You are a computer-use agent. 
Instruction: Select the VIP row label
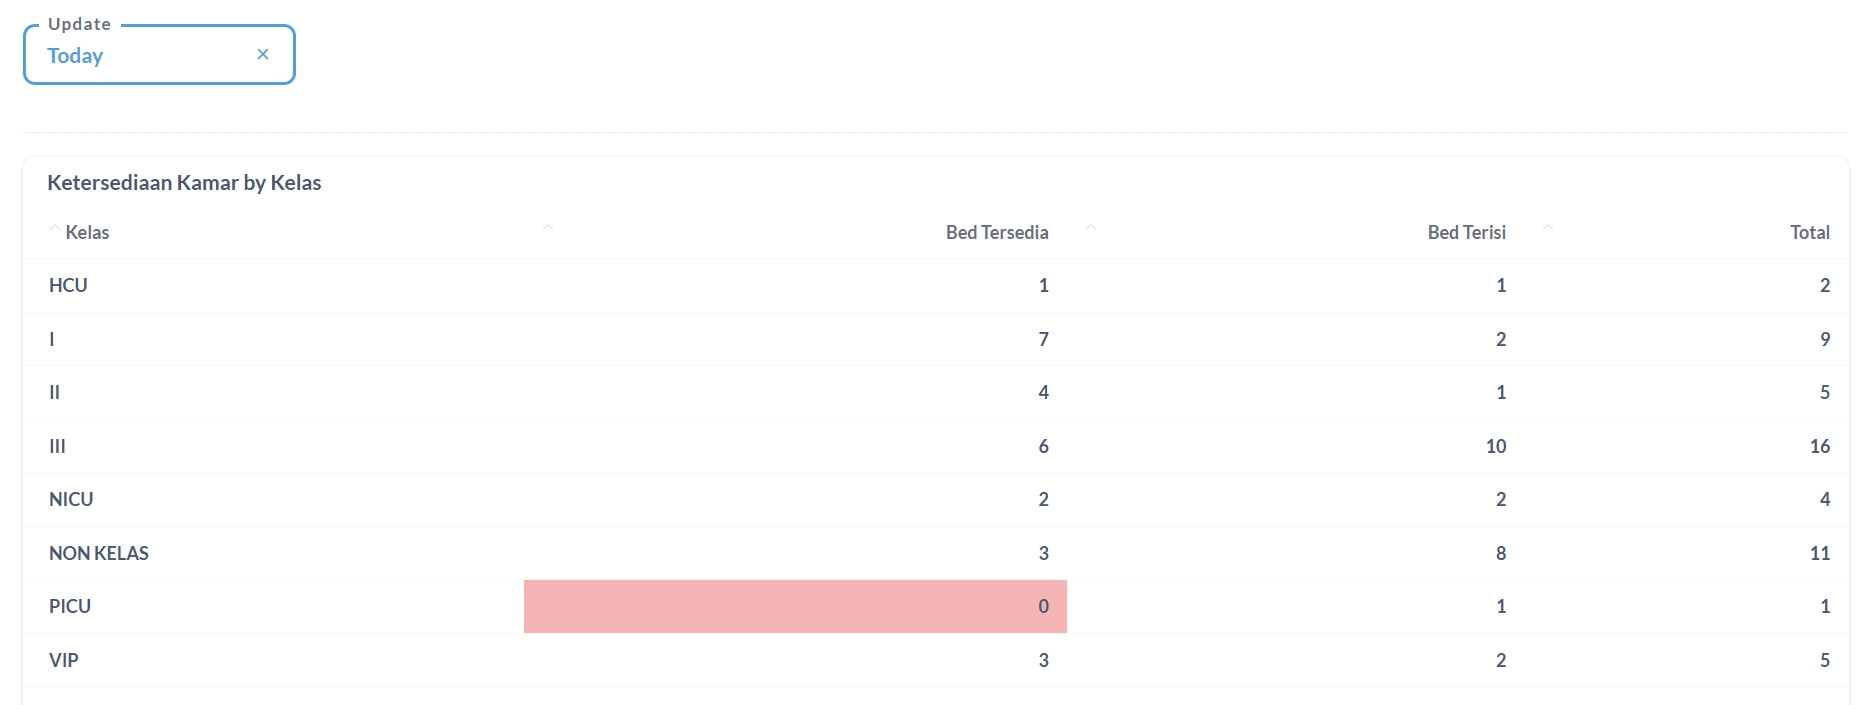pos(64,660)
